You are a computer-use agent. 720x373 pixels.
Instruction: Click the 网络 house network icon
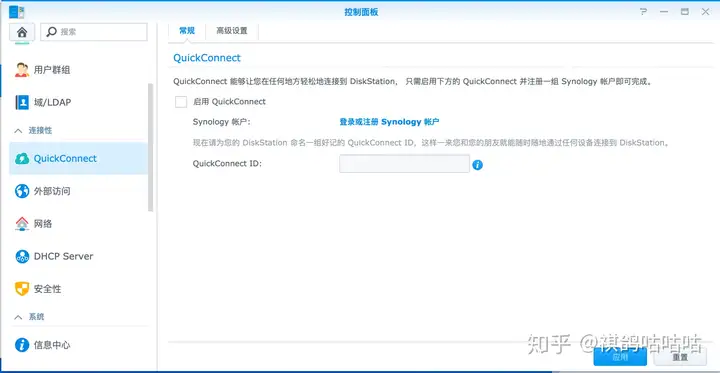pyautogui.click(x=22, y=224)
